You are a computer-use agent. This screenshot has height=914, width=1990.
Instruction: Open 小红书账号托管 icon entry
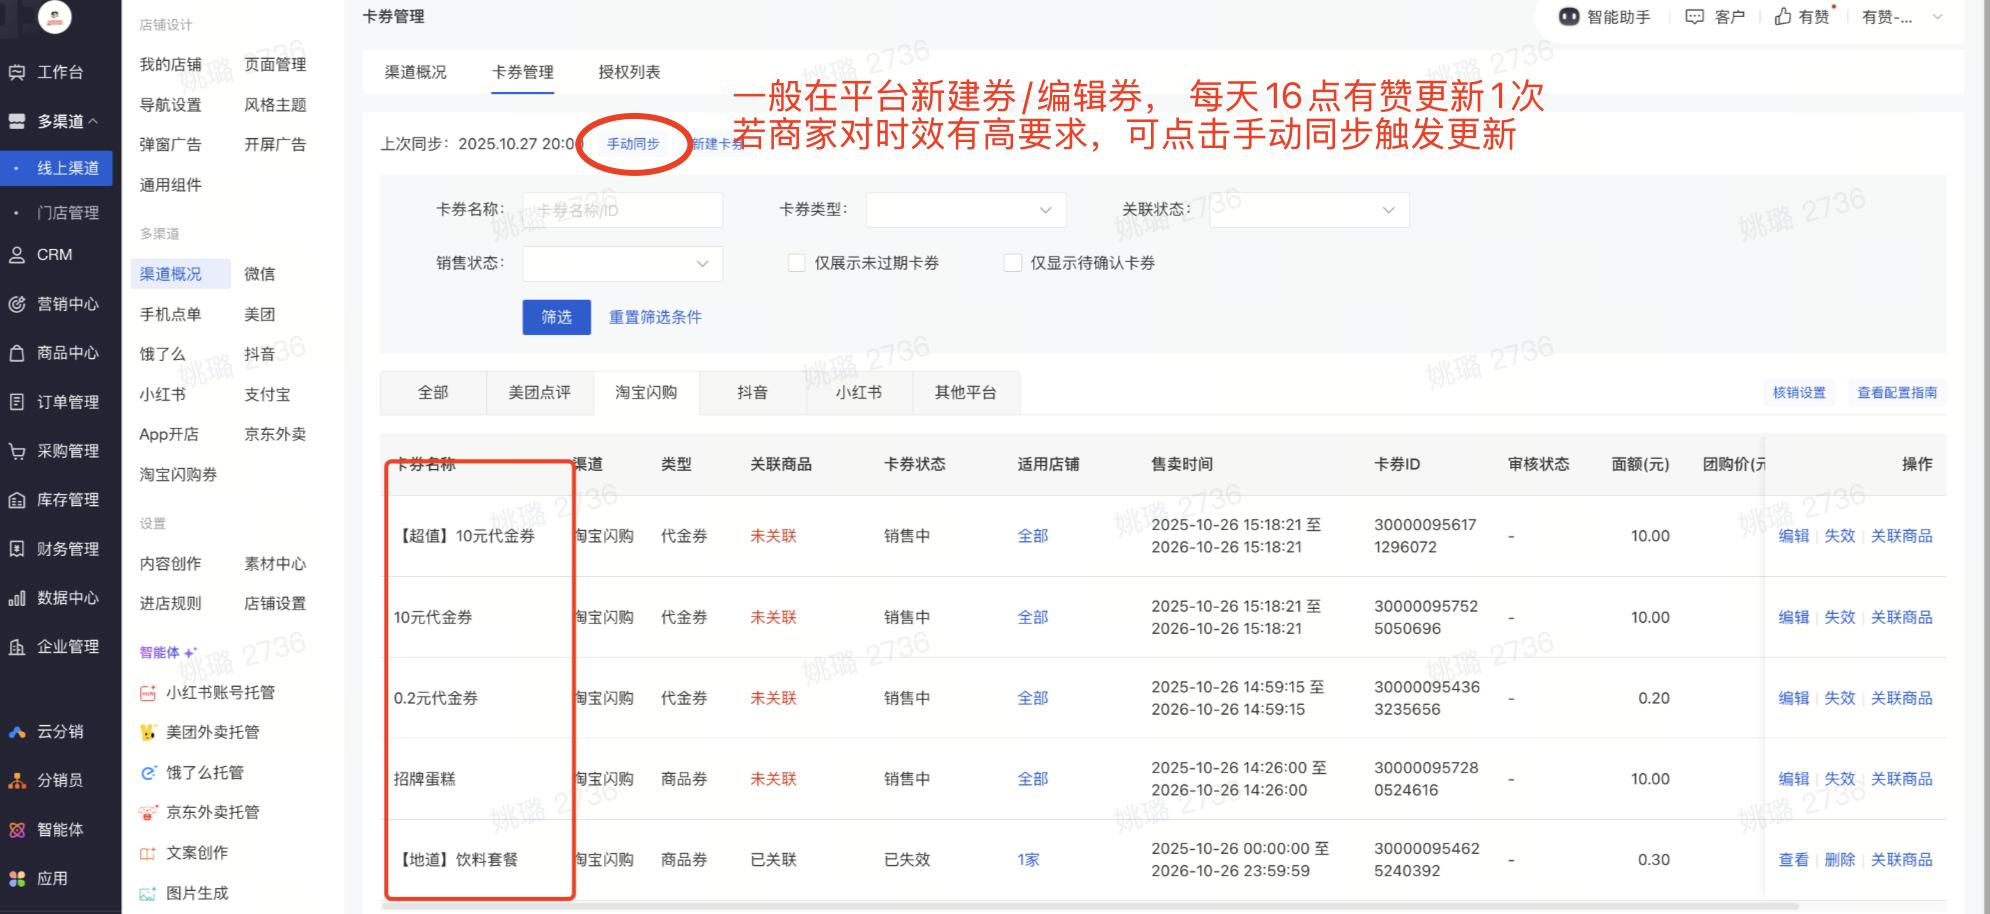(x=148, y=692)
